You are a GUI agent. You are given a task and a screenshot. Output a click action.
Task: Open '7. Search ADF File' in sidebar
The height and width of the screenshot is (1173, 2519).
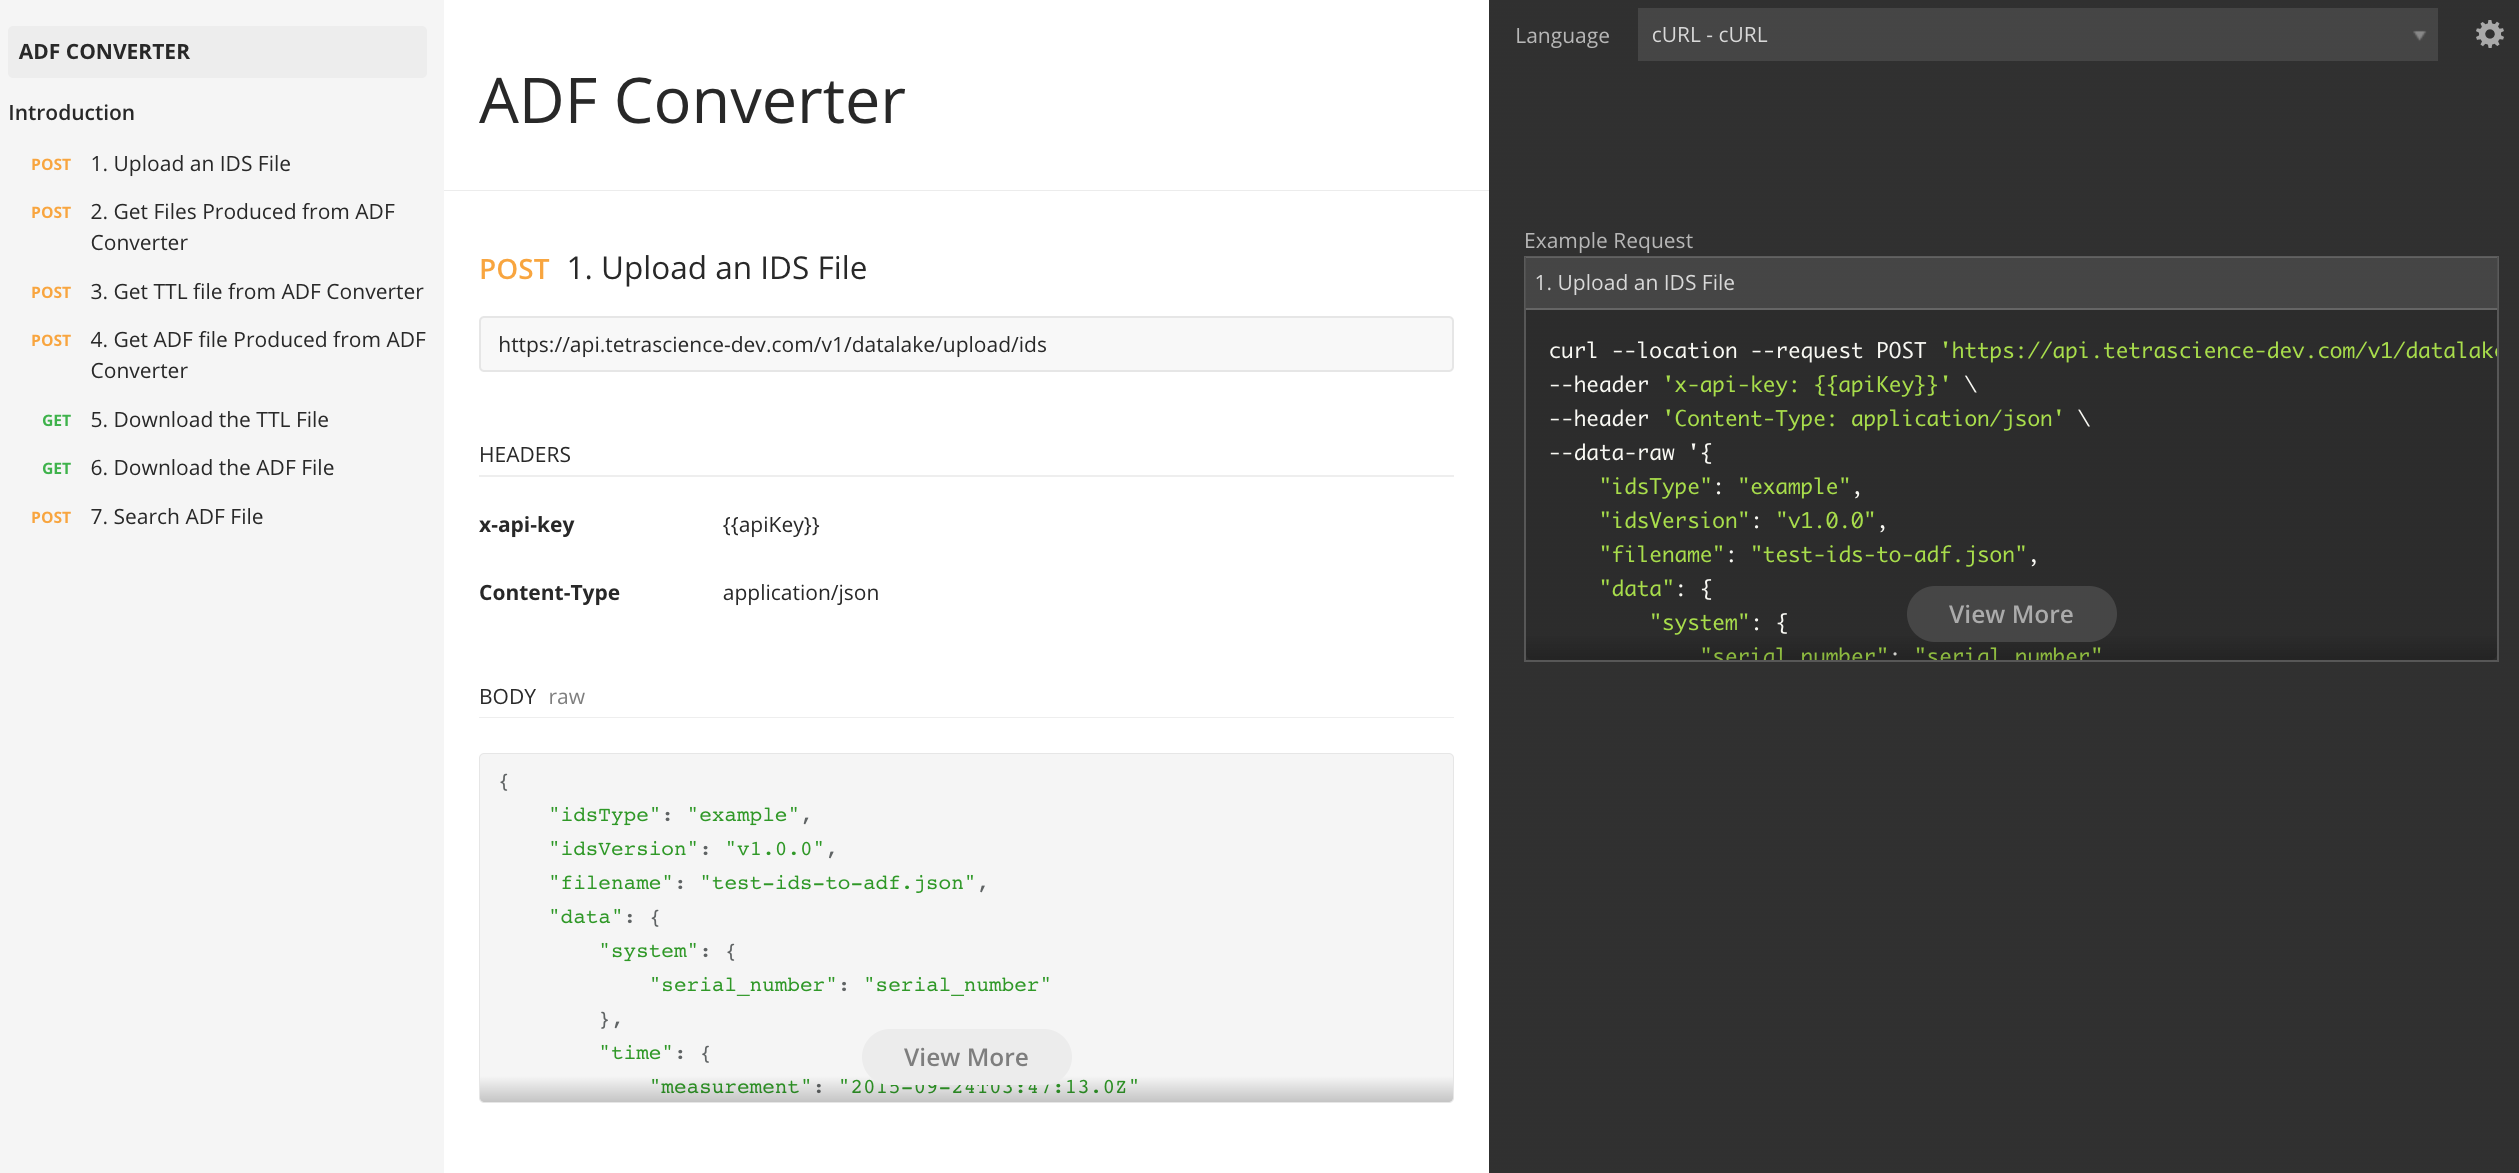coord(176,517)
